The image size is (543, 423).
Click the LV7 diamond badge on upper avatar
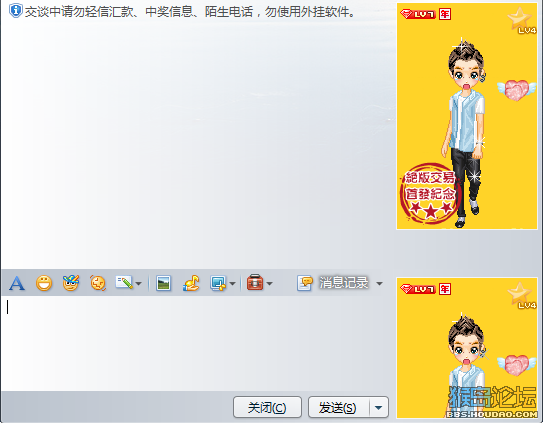[418, 14]
